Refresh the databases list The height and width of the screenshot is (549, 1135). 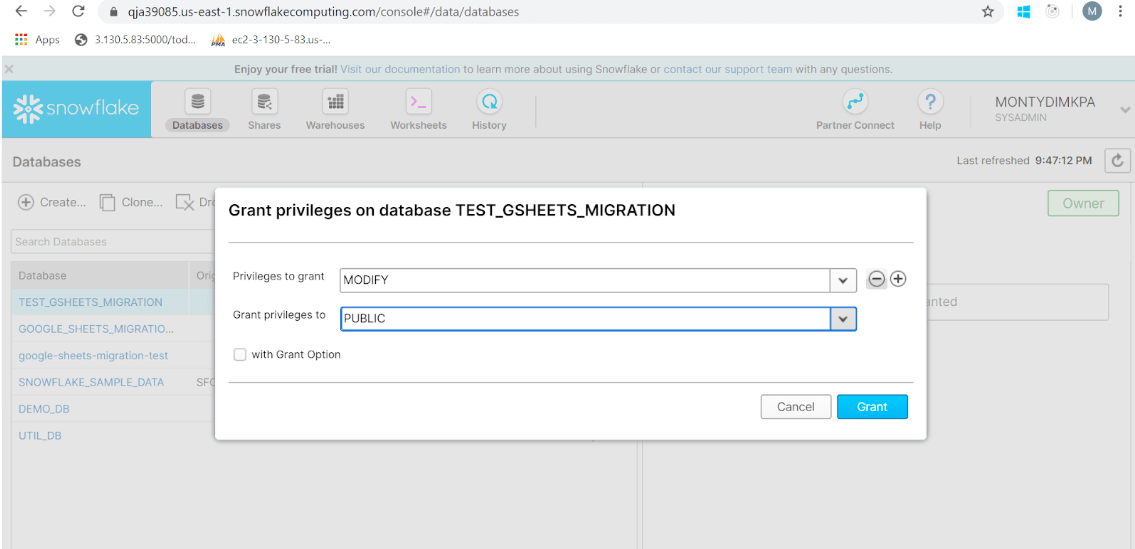point(1117,161)
